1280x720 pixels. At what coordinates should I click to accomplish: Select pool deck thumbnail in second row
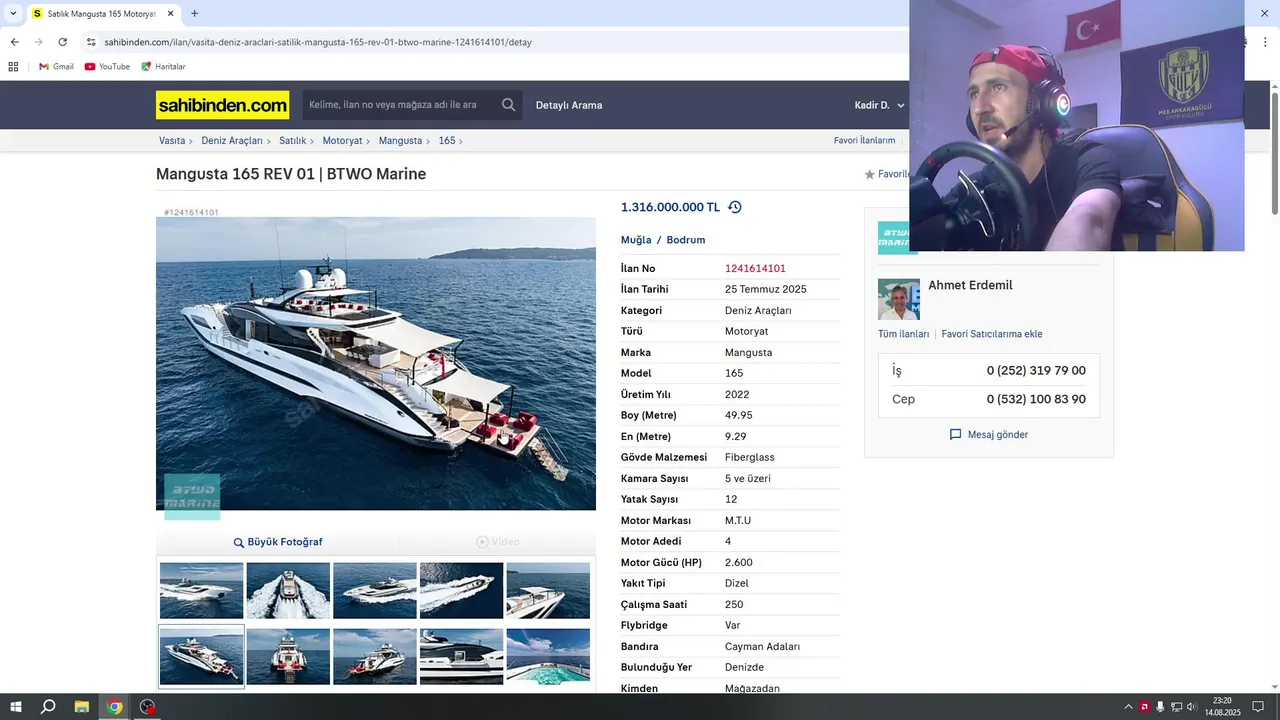pos(548,656)
